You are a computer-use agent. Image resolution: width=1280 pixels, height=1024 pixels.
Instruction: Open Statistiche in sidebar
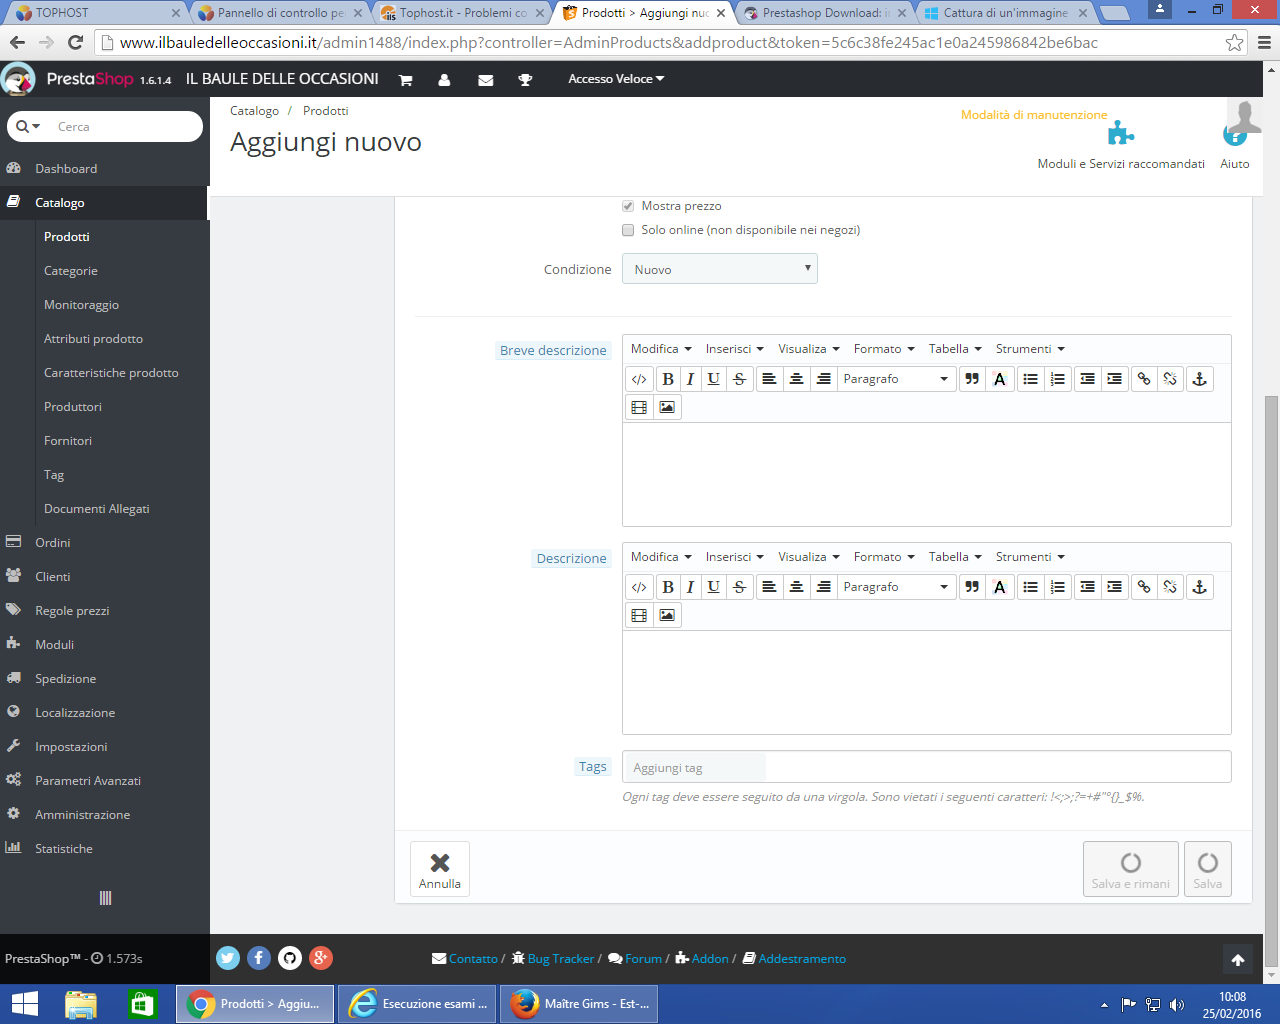point(64,849)
